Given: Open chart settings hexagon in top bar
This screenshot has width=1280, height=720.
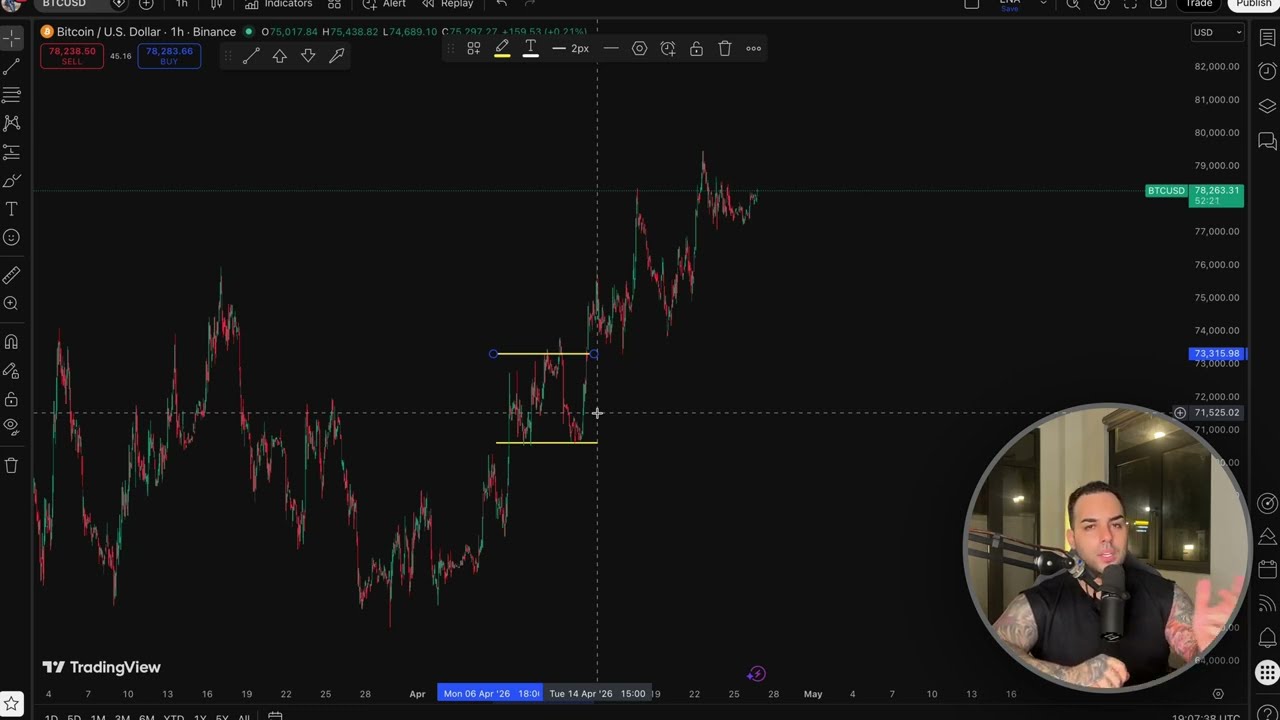Looking at the screenshot, I should click(1102, 4).
